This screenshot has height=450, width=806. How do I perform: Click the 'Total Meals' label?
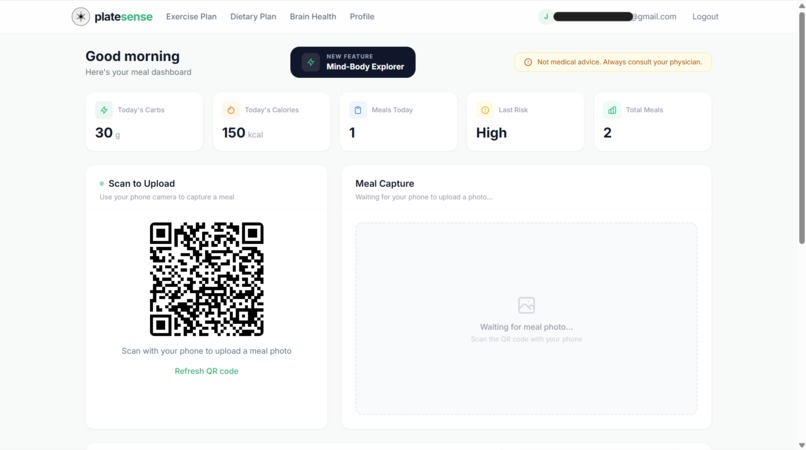644,110
